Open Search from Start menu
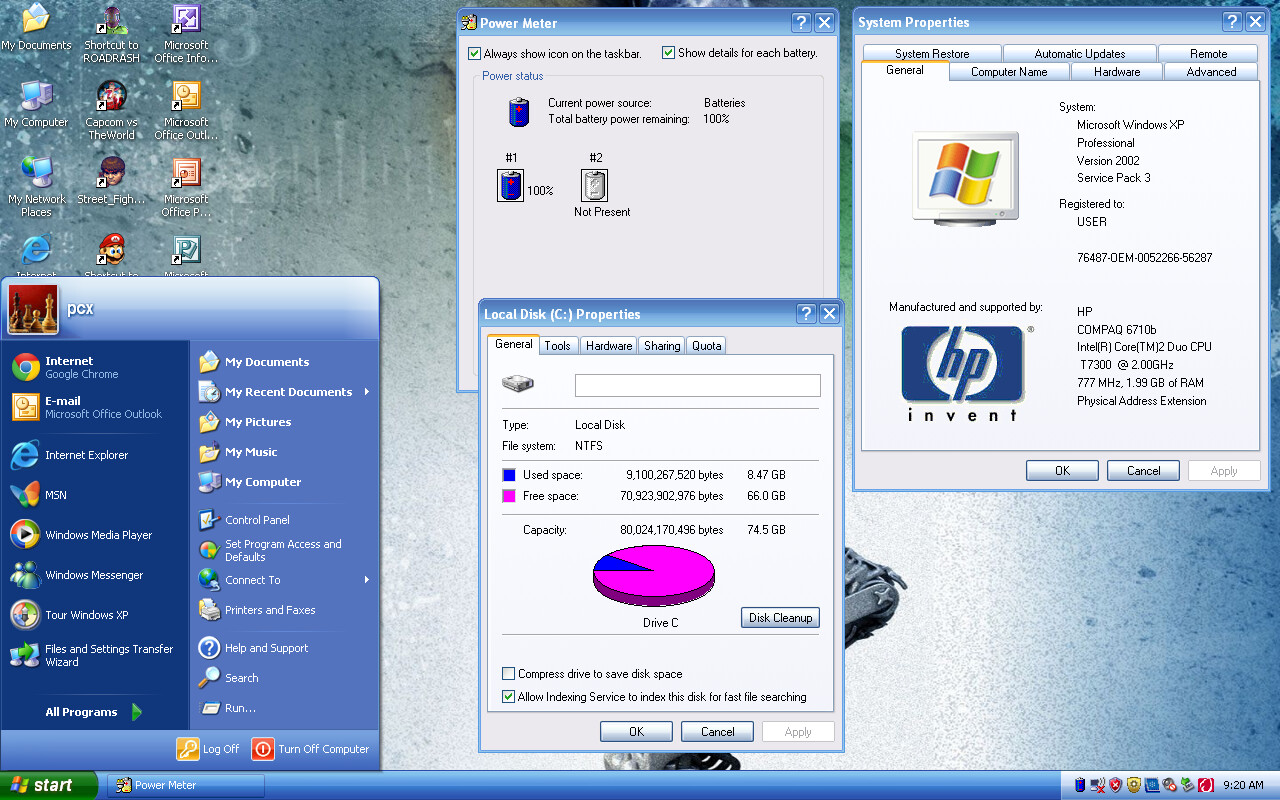 (285, 678)
